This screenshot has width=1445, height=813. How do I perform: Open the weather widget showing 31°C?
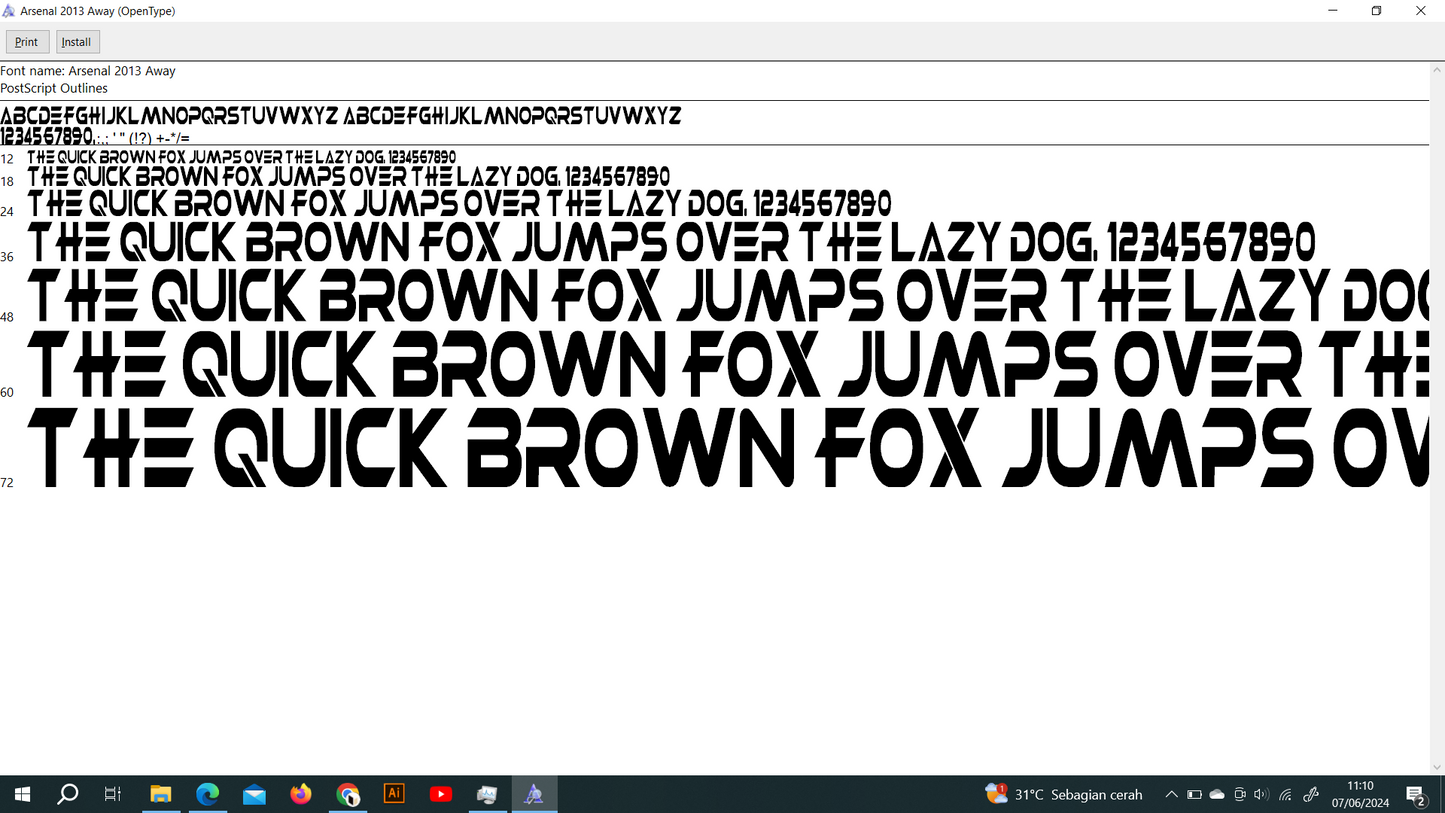point(1064,795)
